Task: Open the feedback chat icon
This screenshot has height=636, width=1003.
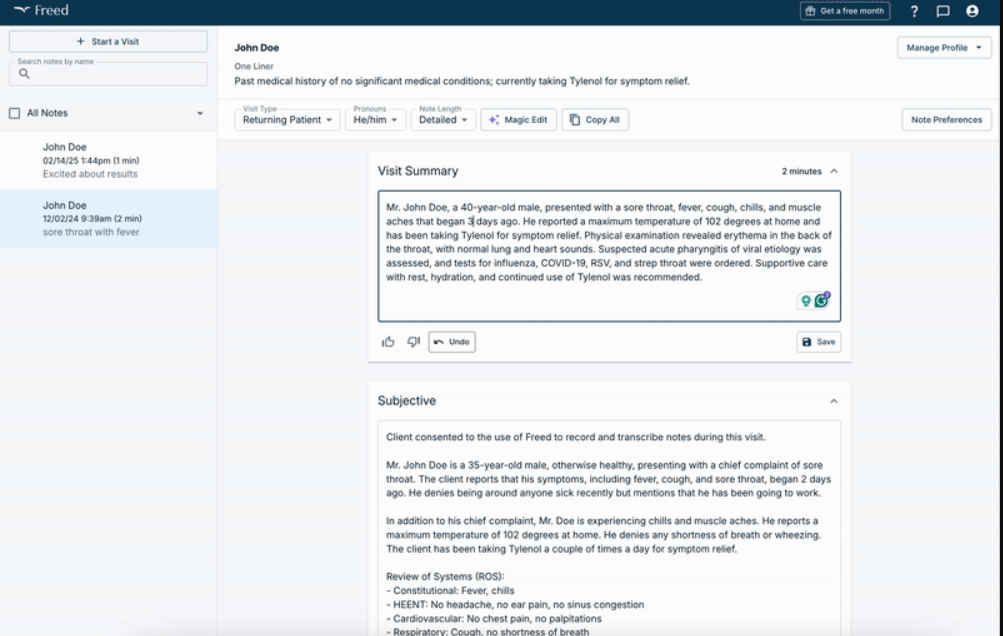Action: click(x=941, y=11)
